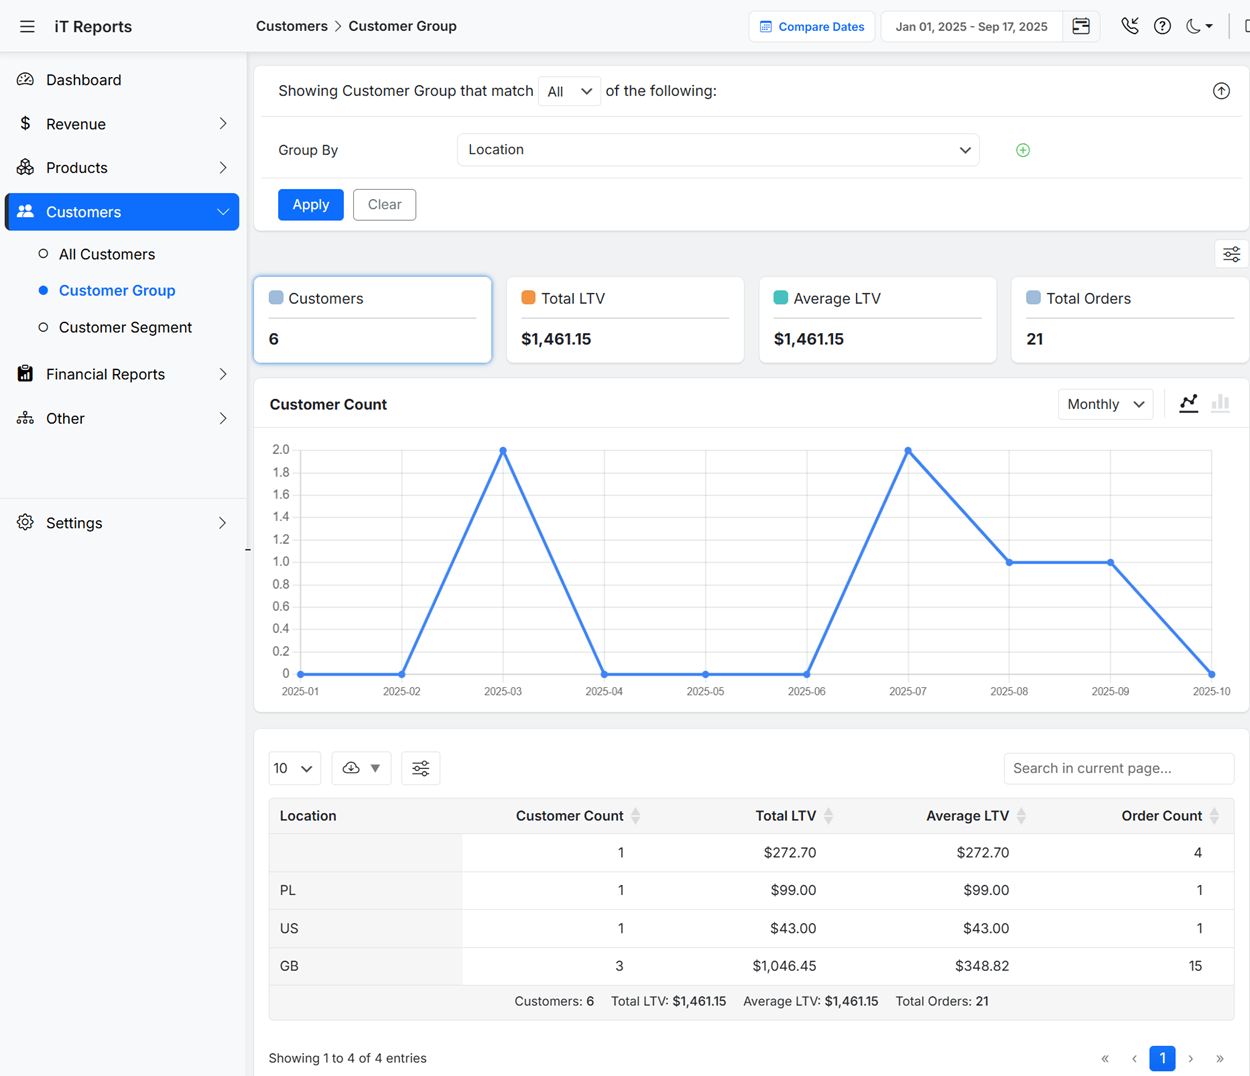Click the Search in current page field
This screenshot has height=1076, width=1250.
[1118, 768]
